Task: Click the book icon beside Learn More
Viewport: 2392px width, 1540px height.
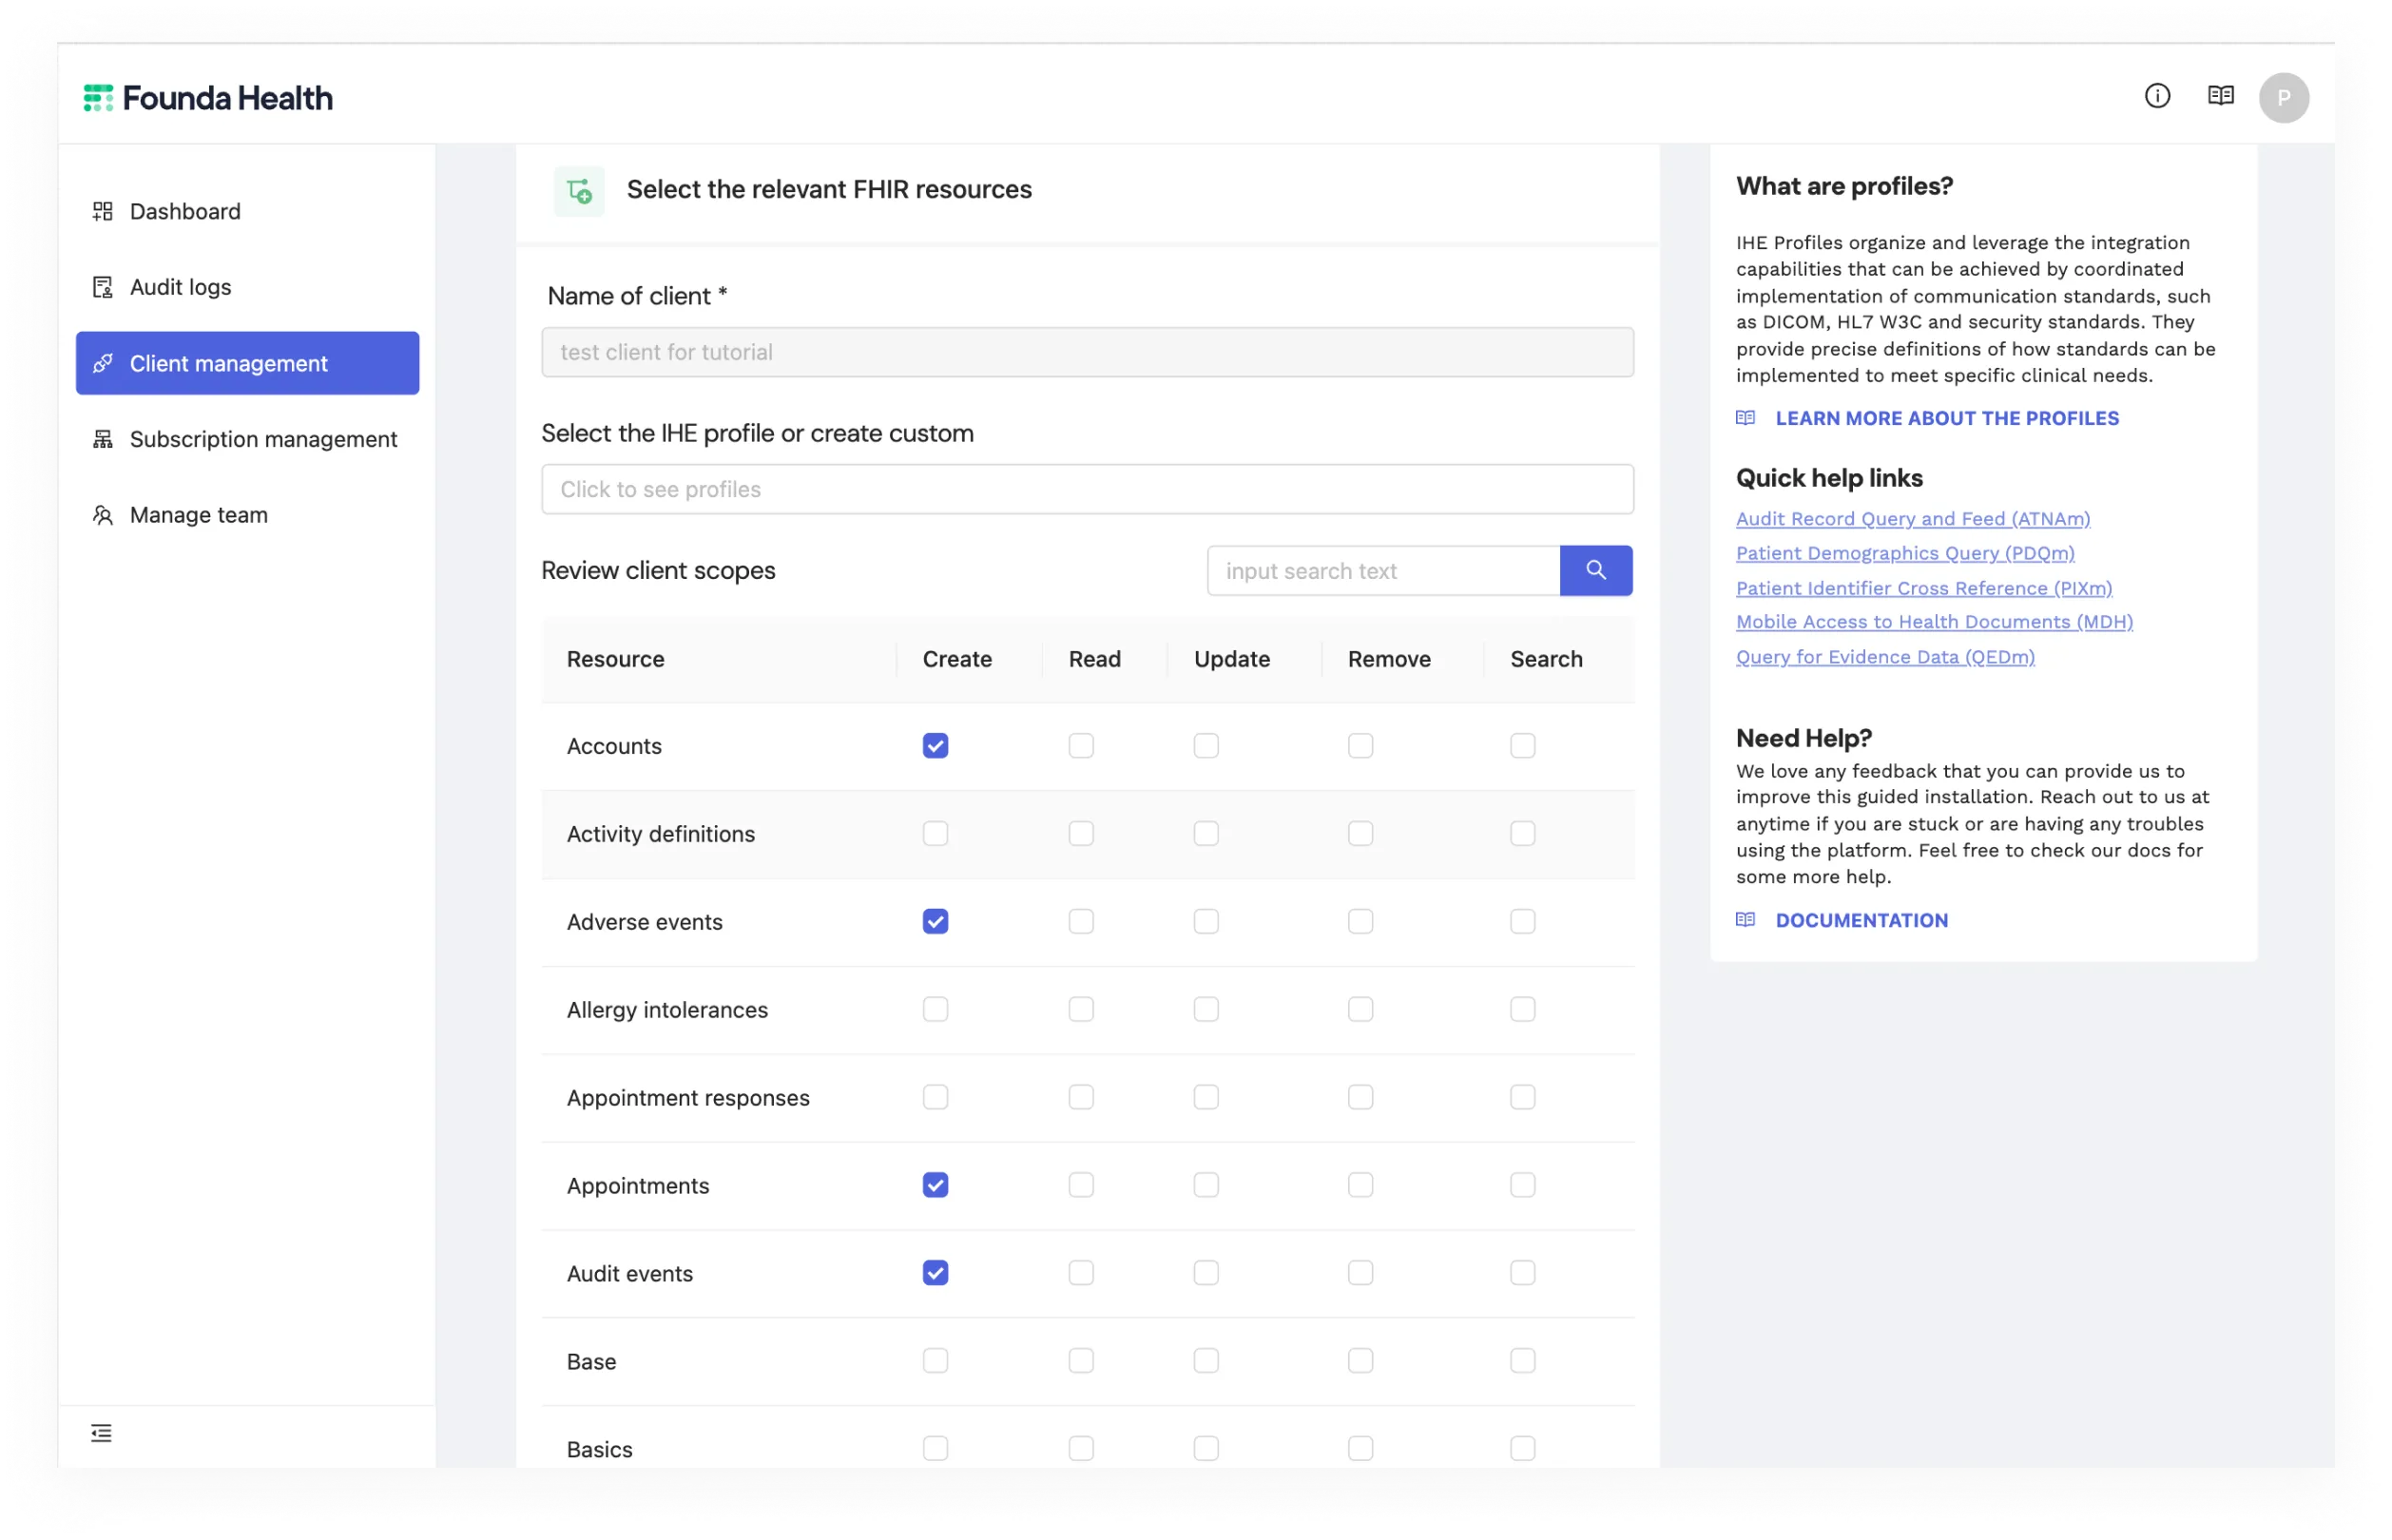Action: coord(1745,418)
